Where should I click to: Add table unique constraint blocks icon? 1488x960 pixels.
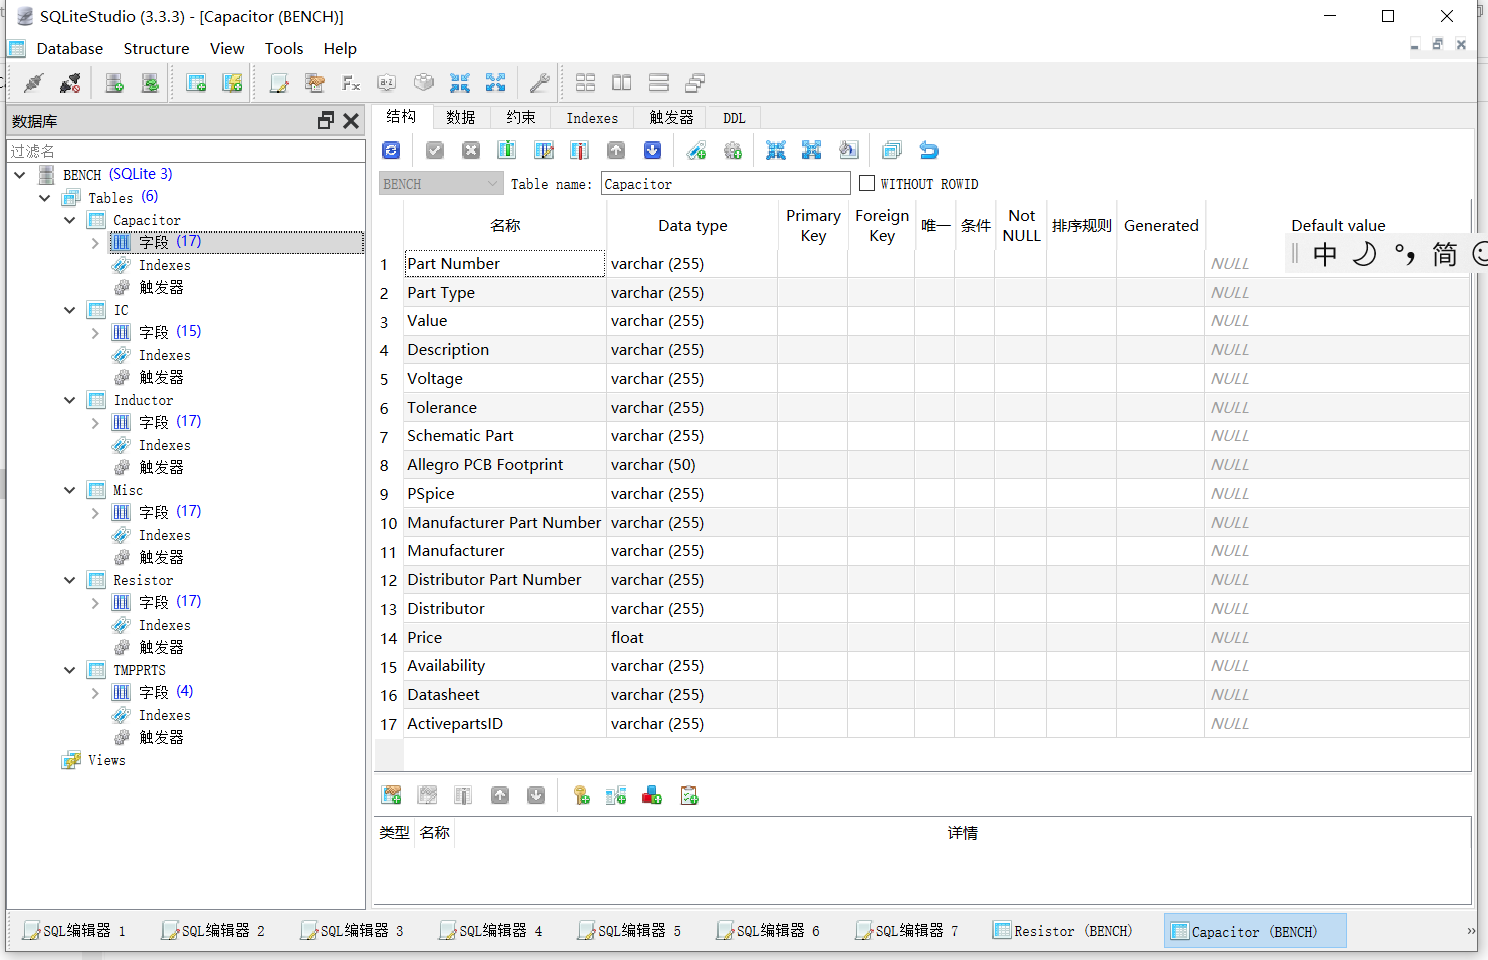pos(652,795)
